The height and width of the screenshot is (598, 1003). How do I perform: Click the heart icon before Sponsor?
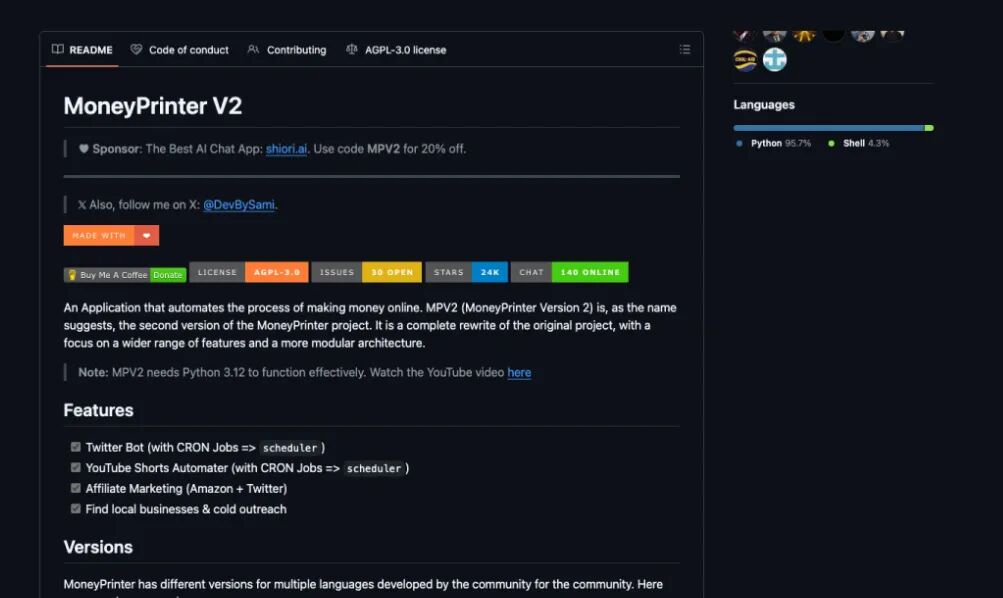(x=84, y=148)
